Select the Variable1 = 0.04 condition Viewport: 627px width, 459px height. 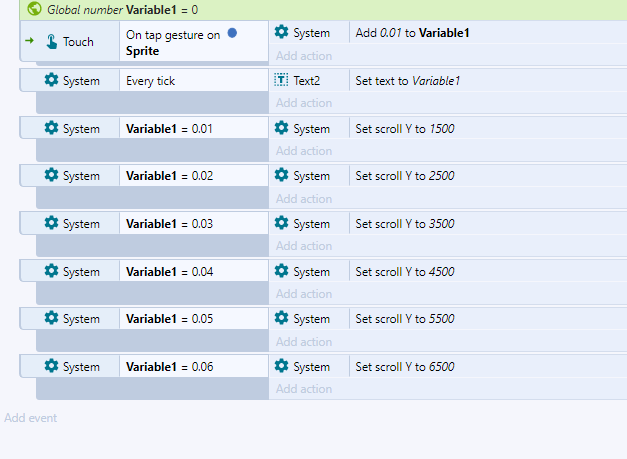(x=194, y=271)
